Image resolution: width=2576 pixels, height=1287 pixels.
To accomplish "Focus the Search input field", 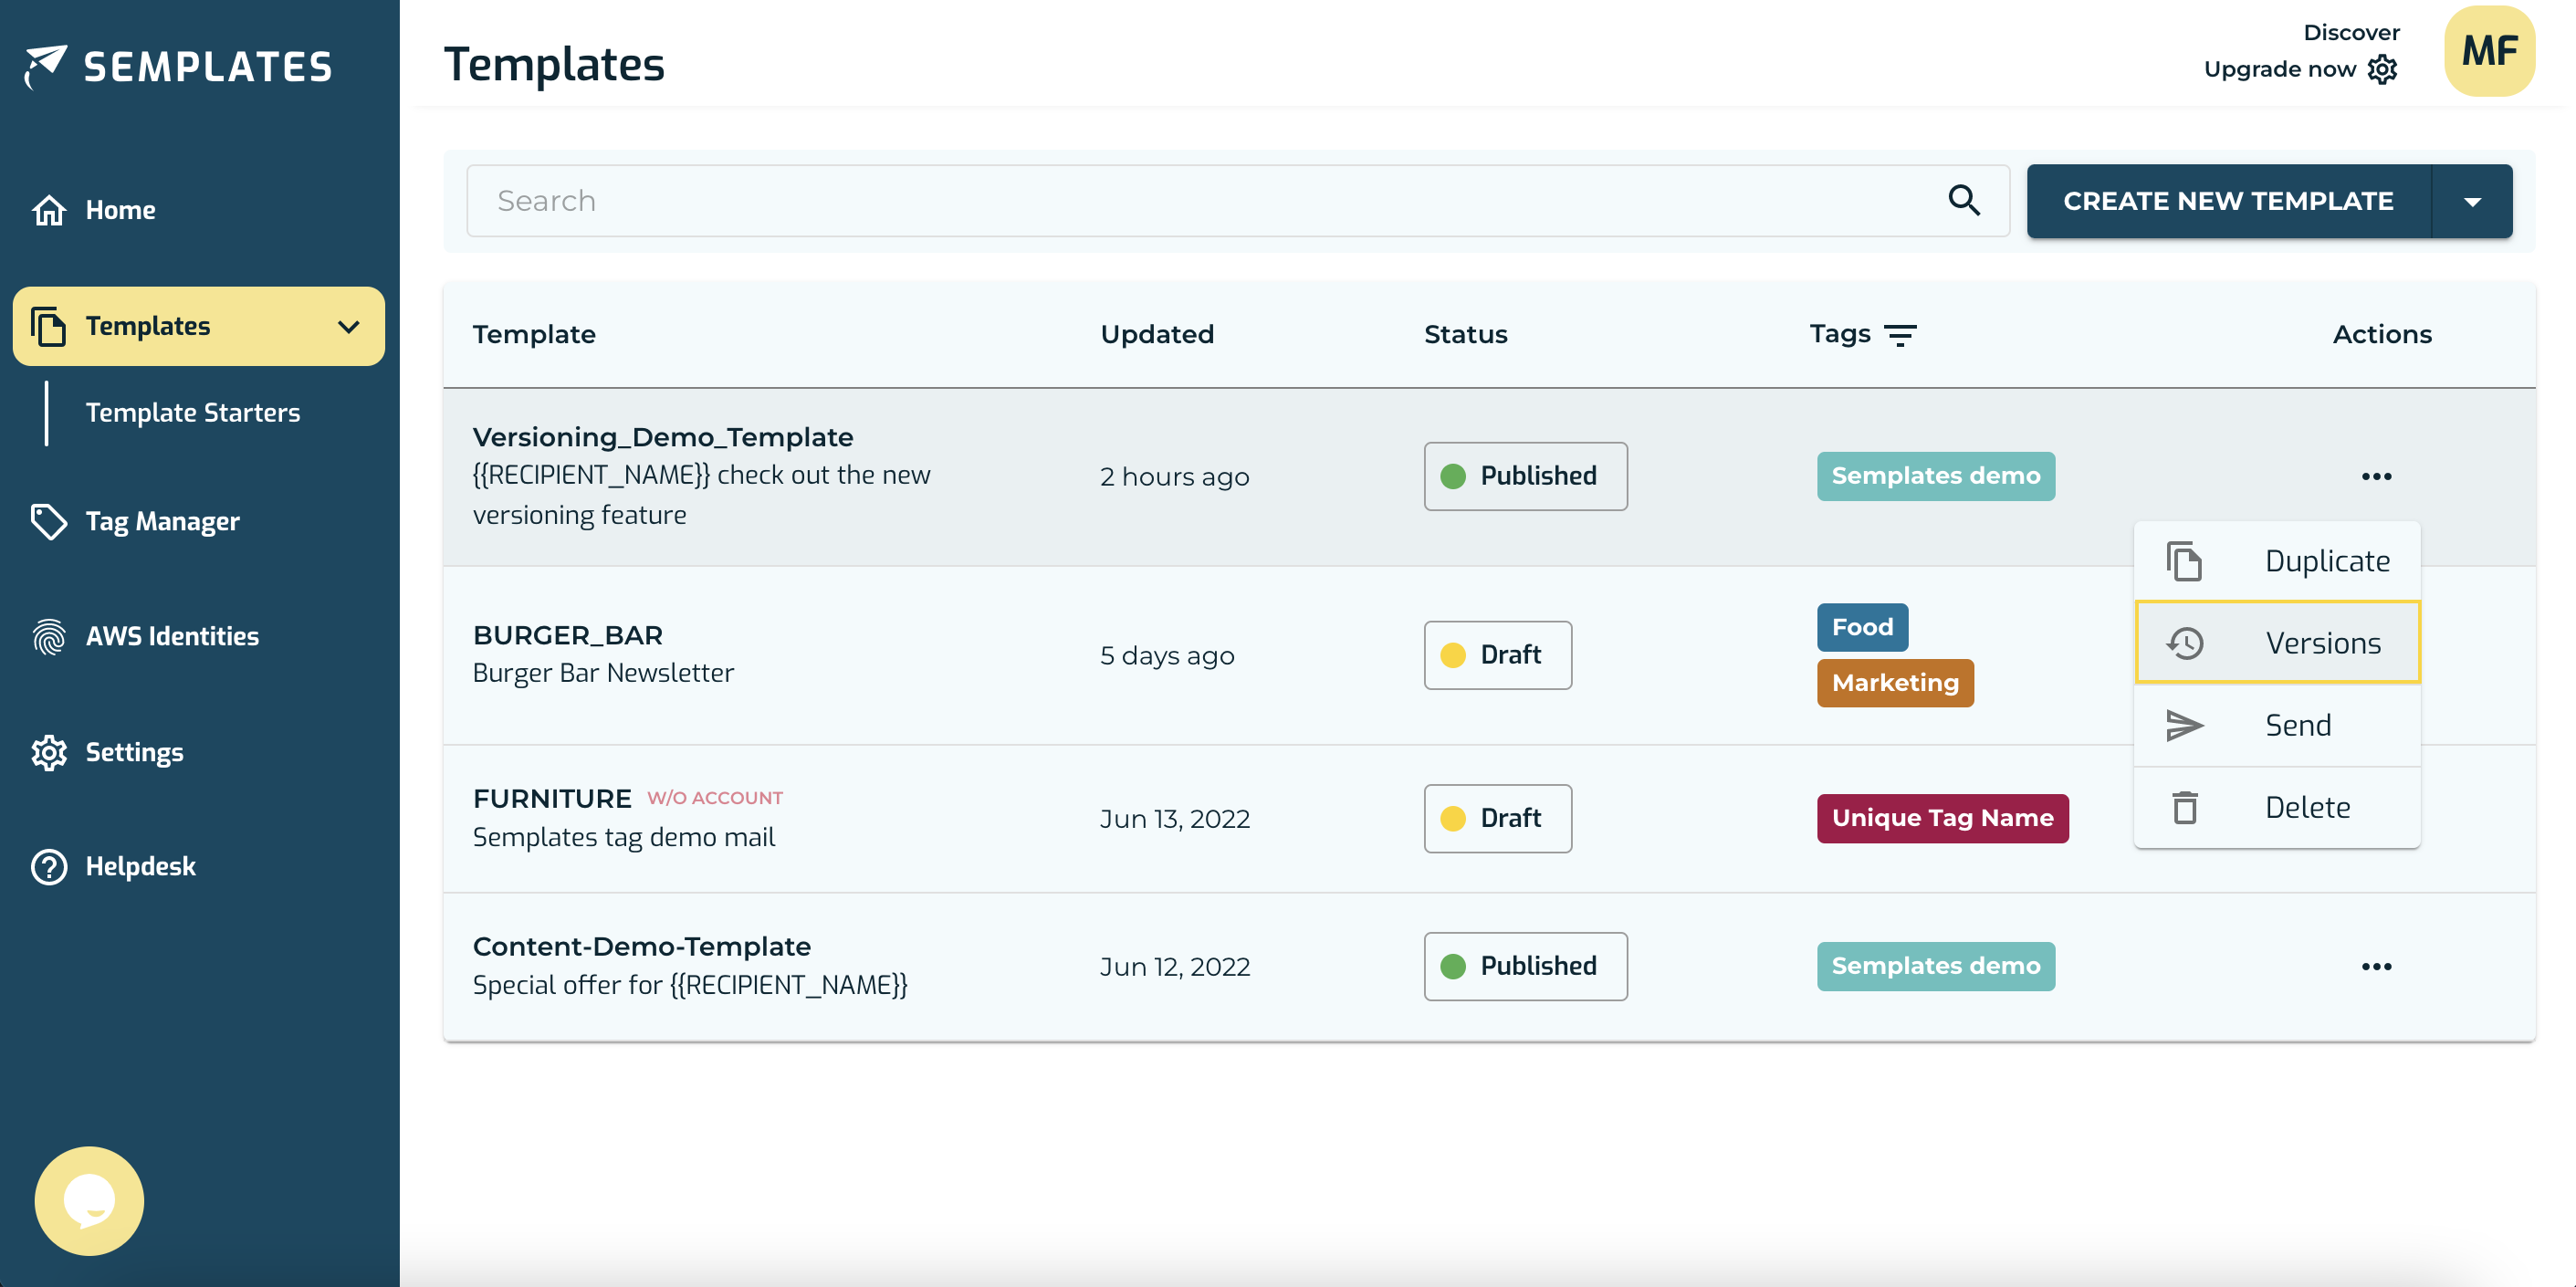I will pos(1200,201).
